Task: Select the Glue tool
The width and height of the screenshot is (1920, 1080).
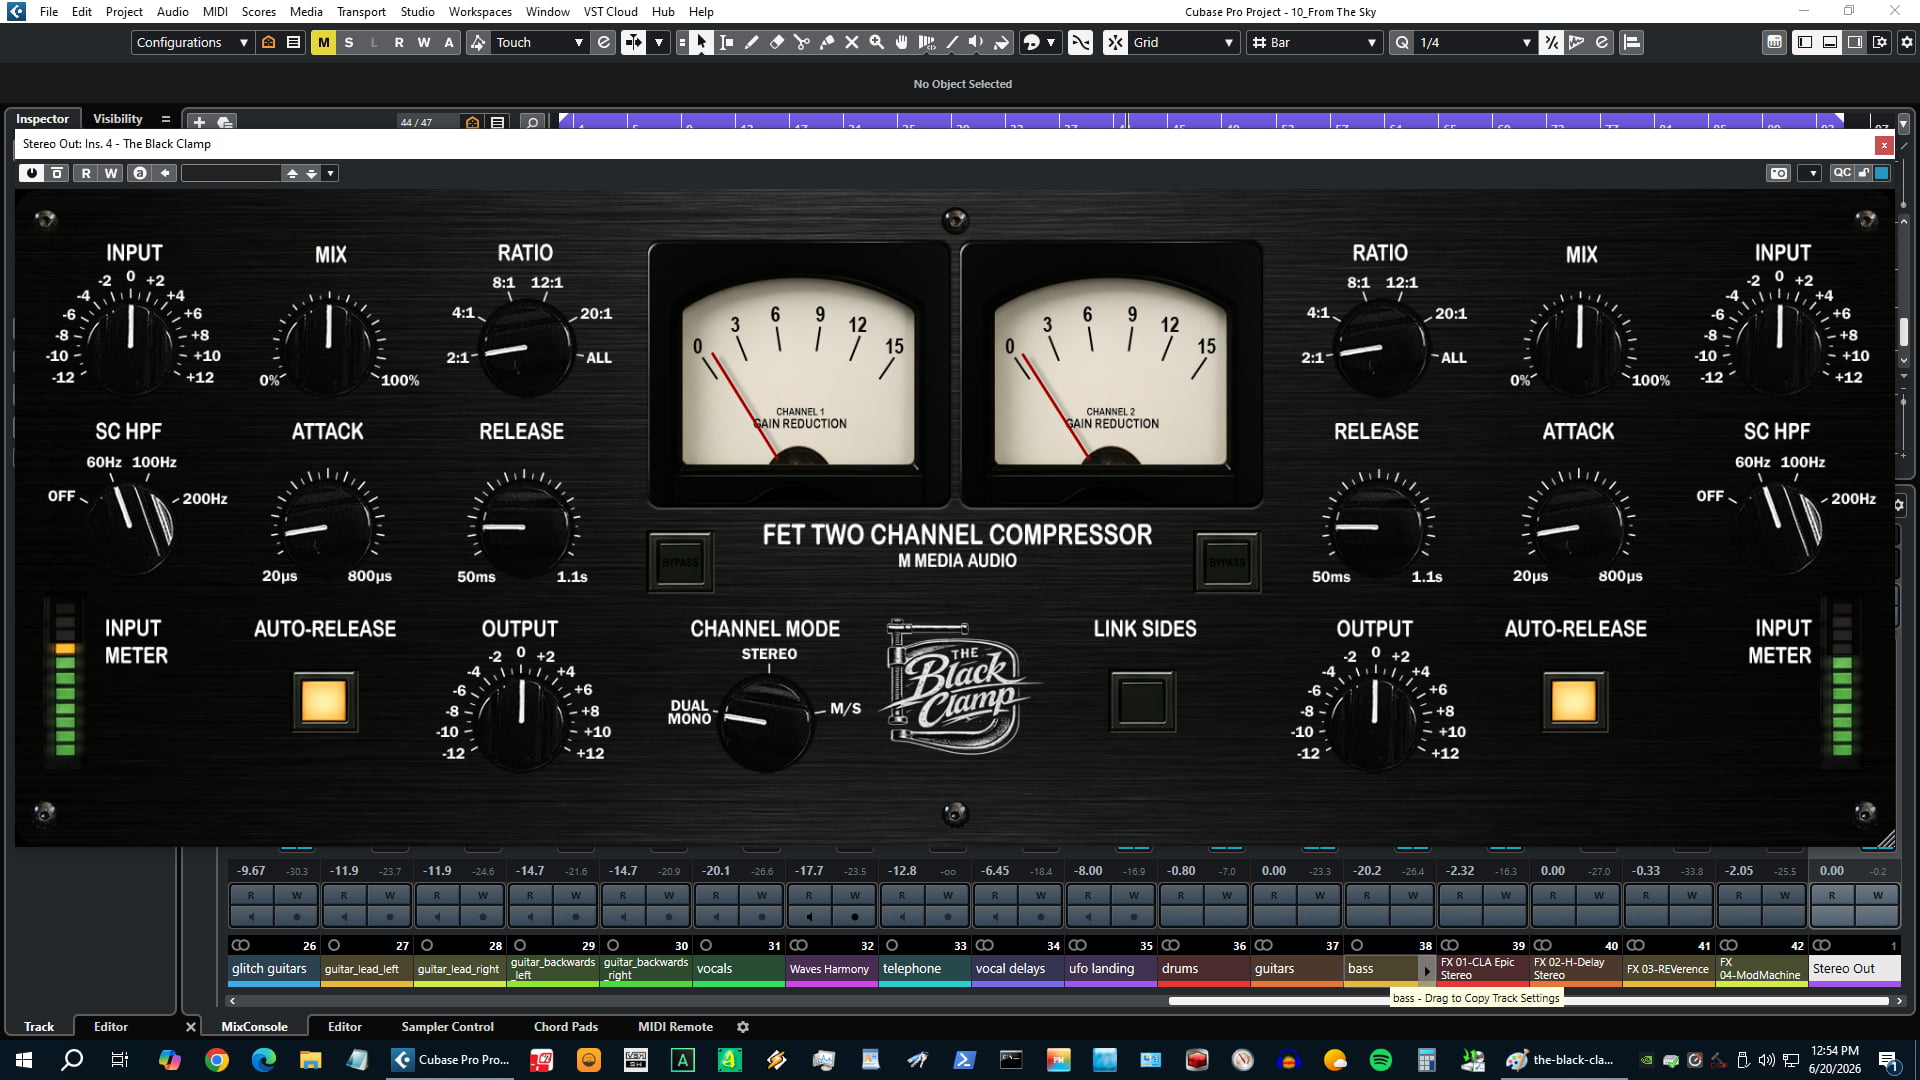Action: point(826,42)
